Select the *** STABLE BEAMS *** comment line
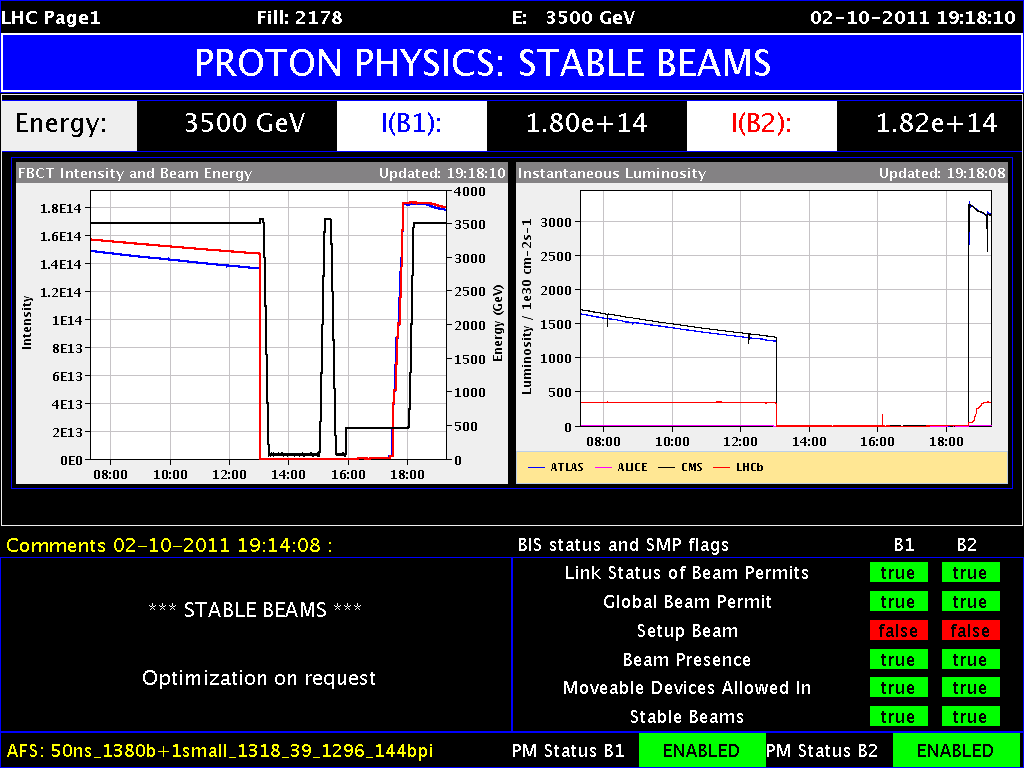The width and height of the screenshot is (1024, 768). tap(255, 609)
